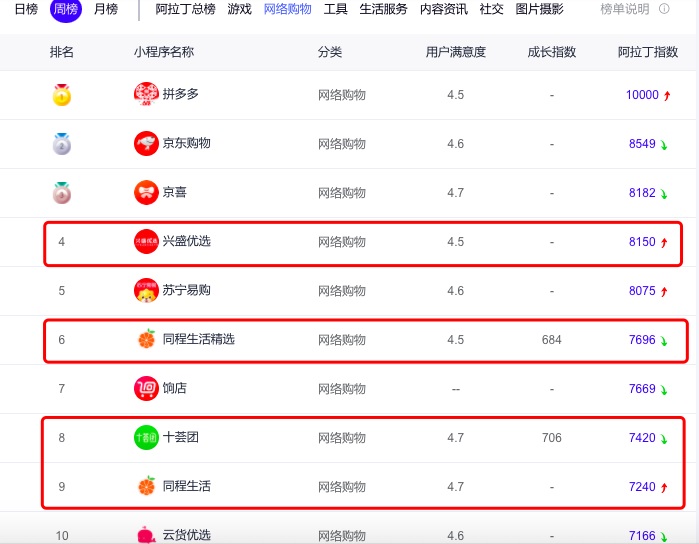
Task: Click the 苏宁易购 lion logo icon
Action: tap(146, 290)
